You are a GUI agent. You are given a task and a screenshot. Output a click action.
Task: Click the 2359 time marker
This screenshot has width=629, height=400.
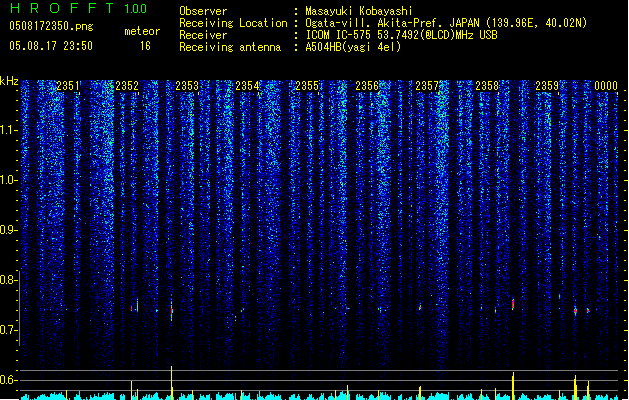coord(547,86)
